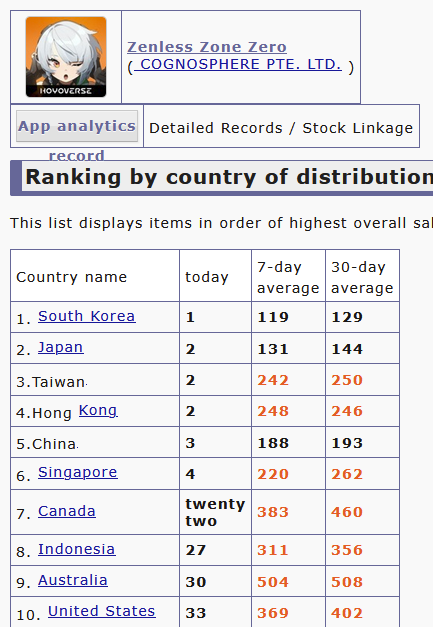Open the Japan country link
The image size is (433, 627).
tap(61, 347)
